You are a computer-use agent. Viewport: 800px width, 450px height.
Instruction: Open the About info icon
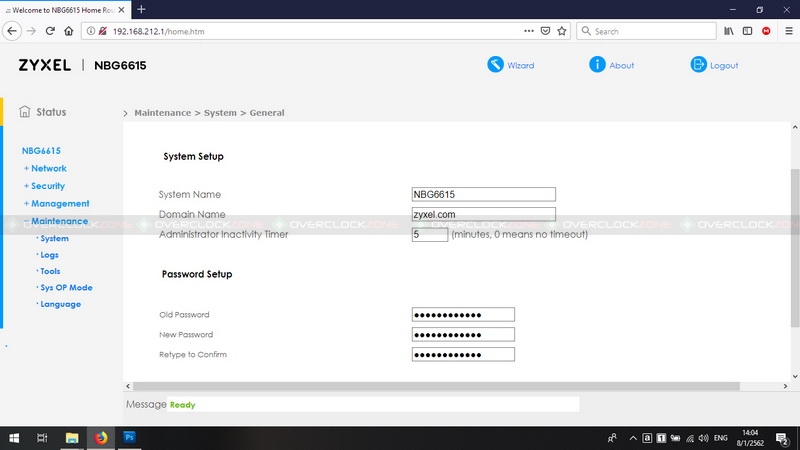click(x=597, y=64)
